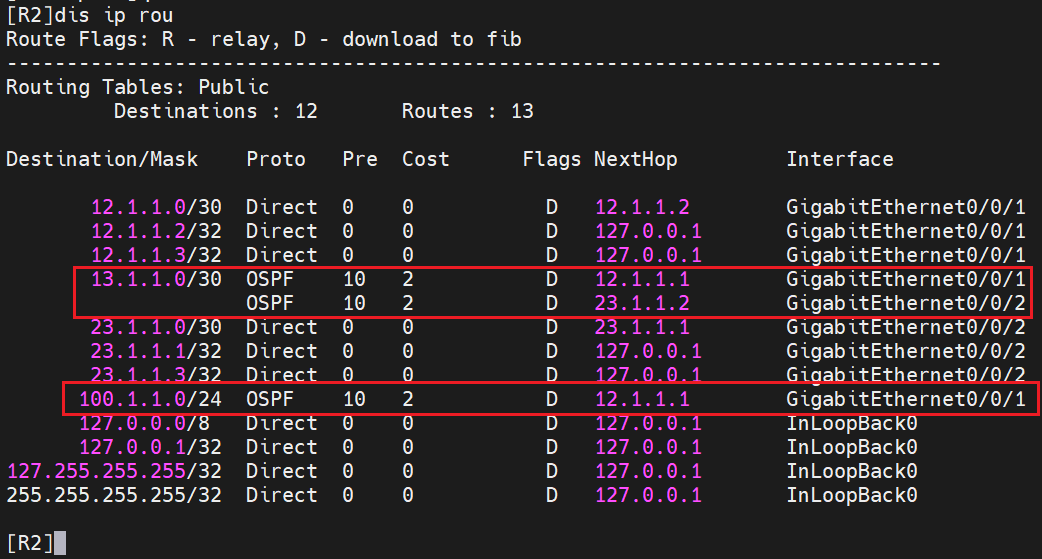
Task: Click the 'Routes : 13' count
Action: coord(467,111)
